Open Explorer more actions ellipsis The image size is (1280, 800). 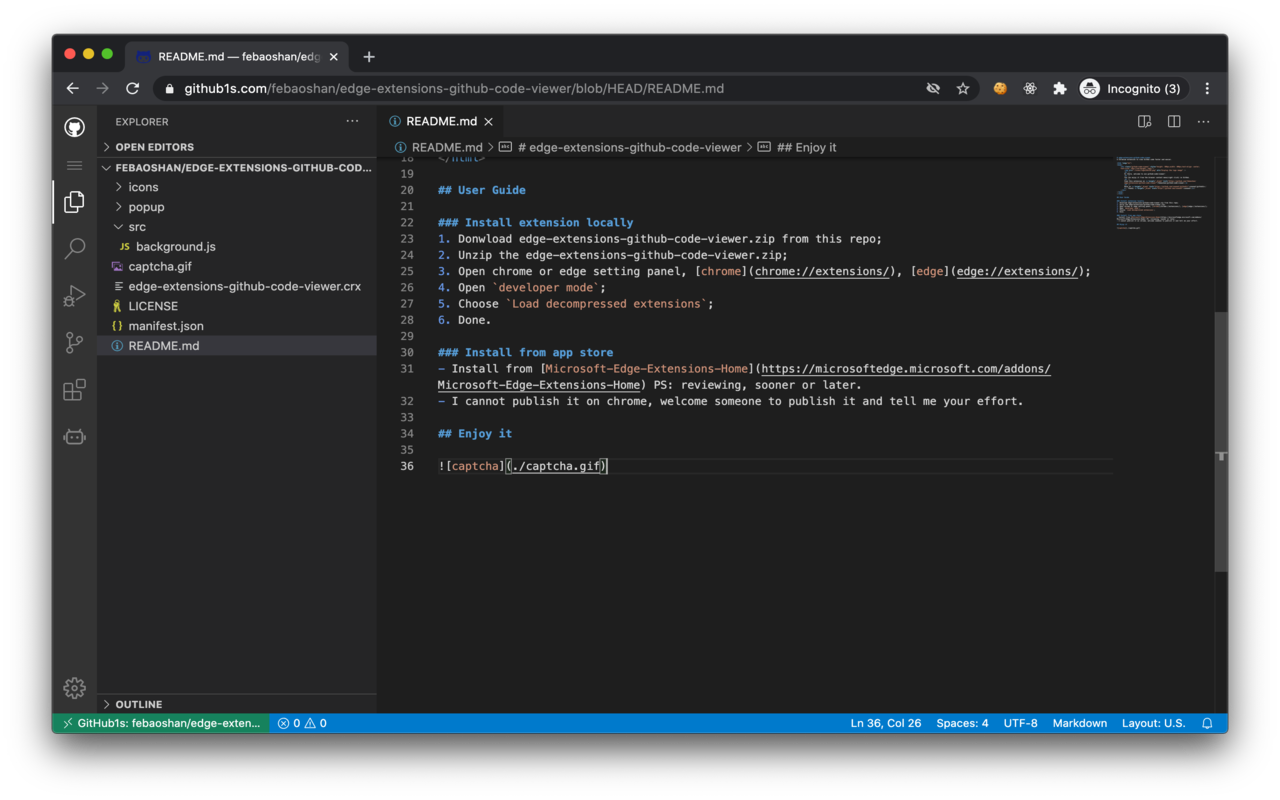(352, 121)
